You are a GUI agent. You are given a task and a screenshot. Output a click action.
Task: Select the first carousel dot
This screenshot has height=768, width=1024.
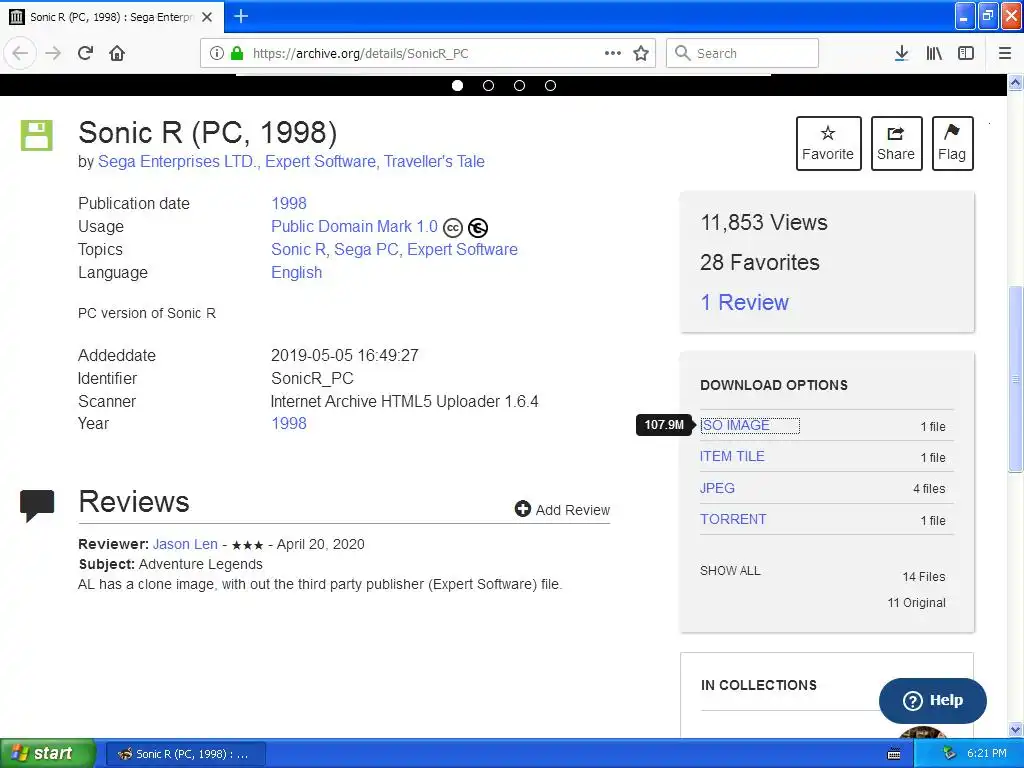pos(457,86)
